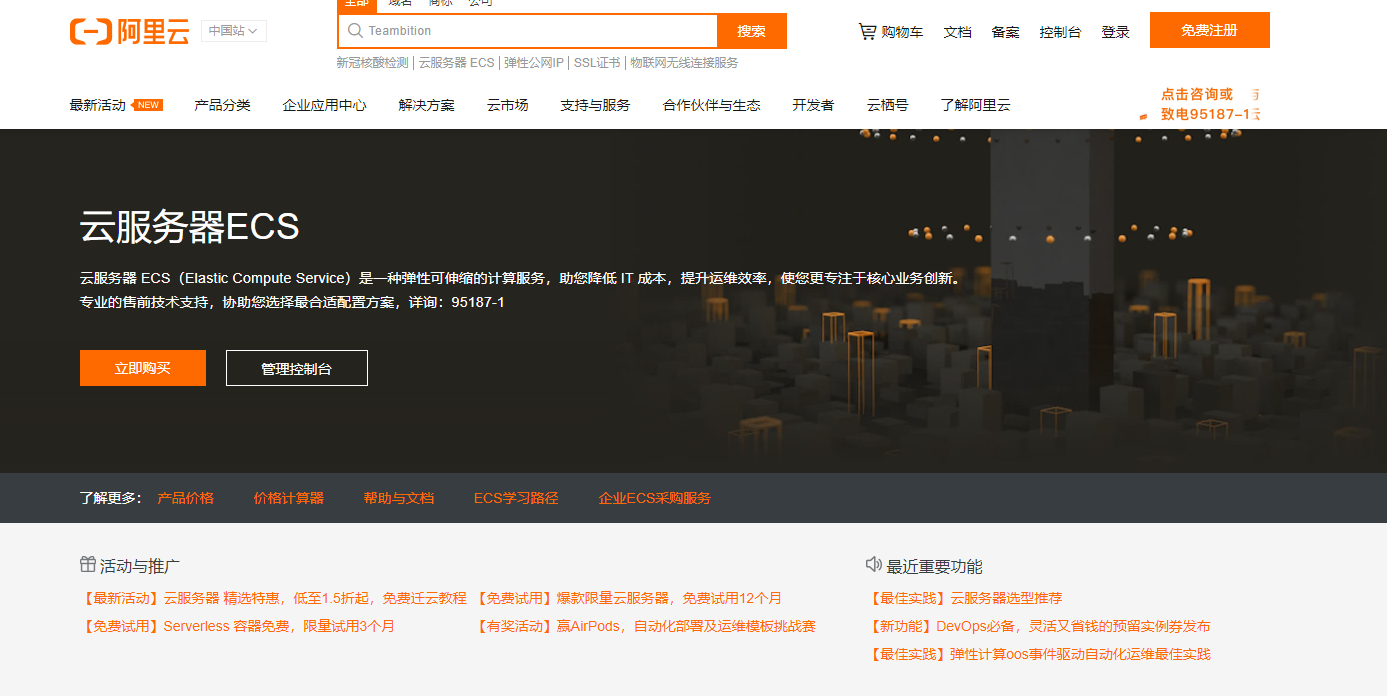Click the 最近重要功能 section heading

point(935,566)
